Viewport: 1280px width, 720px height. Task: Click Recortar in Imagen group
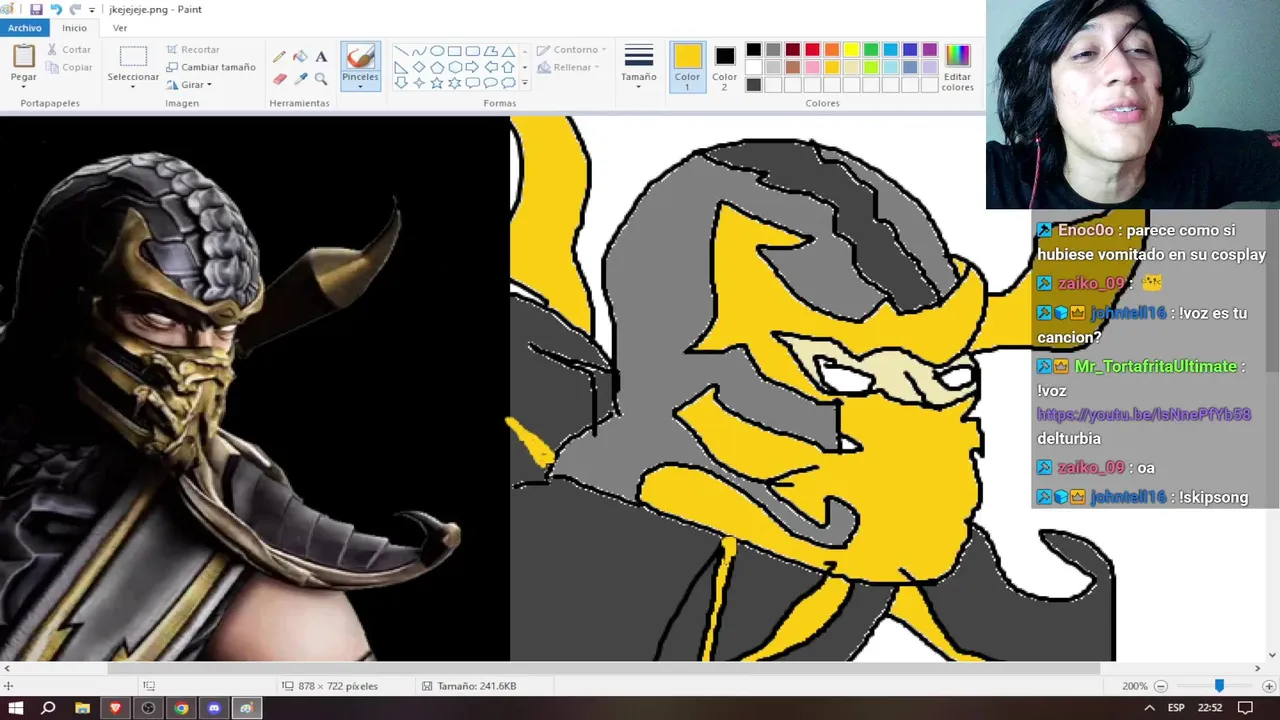(x=192, y=49)
